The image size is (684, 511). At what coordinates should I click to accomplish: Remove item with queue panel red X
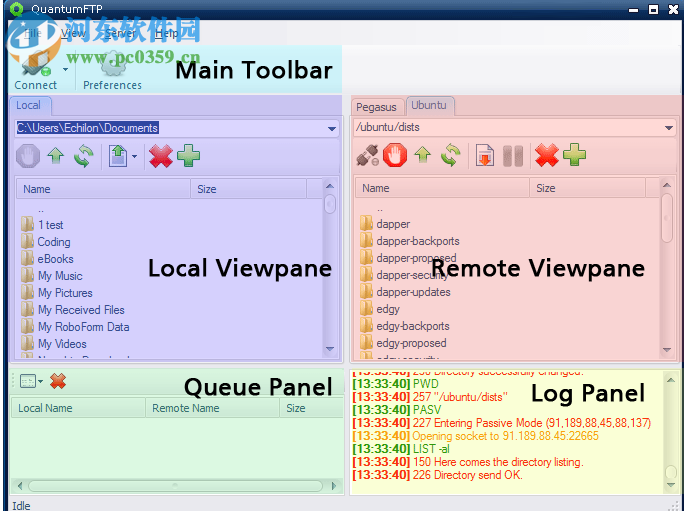pos(58,381)
